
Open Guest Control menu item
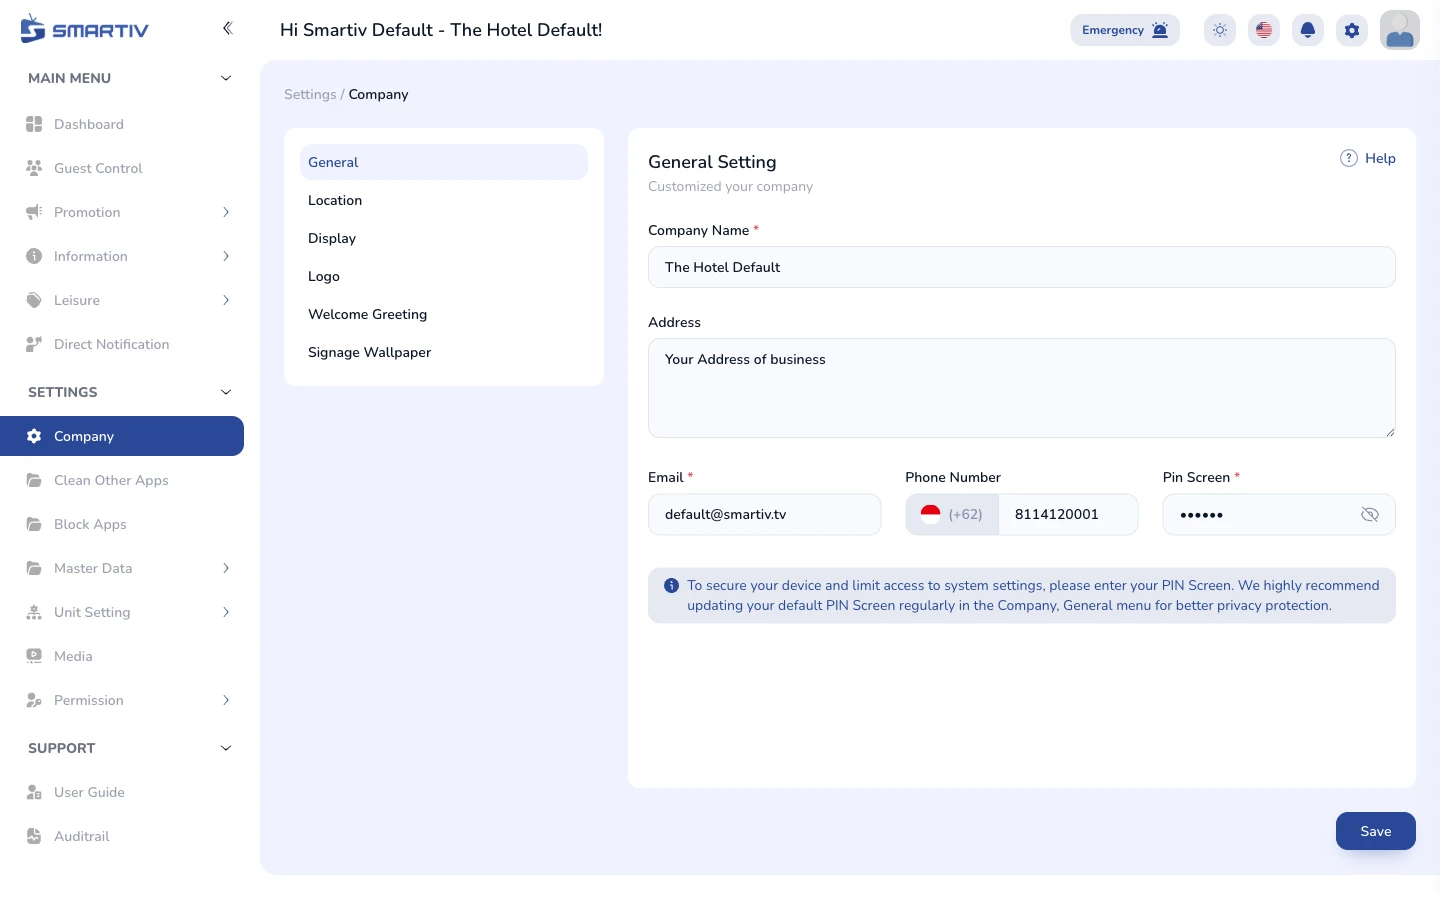(122, 168)
